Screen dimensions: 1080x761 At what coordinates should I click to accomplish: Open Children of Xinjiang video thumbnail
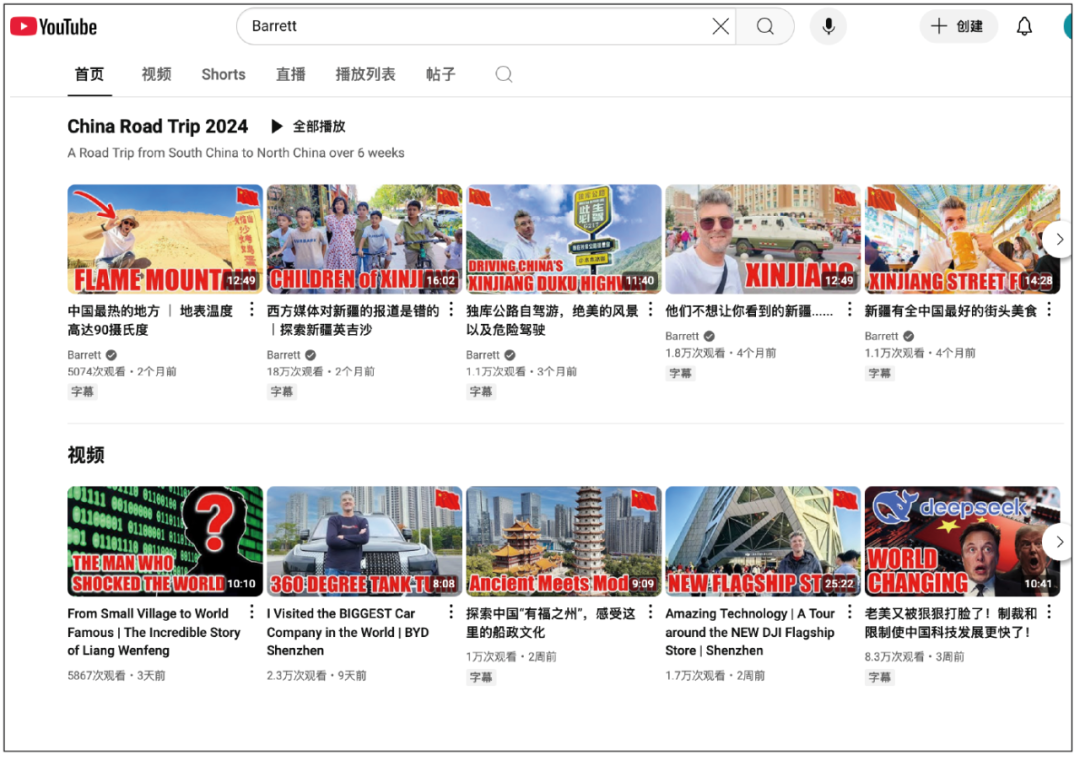click(364, 239)
